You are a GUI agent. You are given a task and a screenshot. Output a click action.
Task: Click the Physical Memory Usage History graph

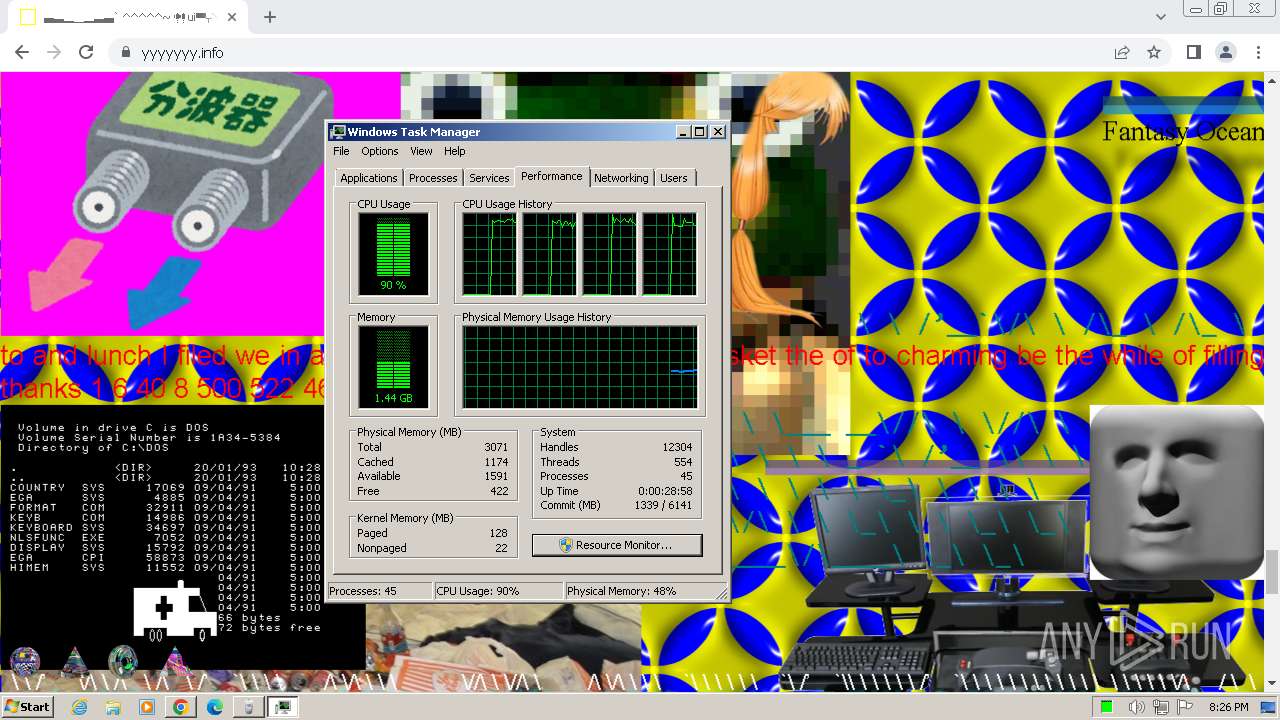click(x=580, y=367)
